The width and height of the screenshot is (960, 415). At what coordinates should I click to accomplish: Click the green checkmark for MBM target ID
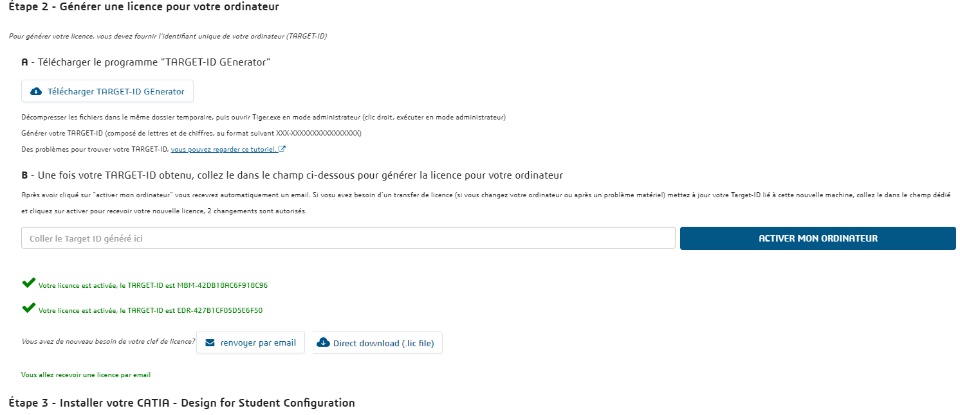[x=28, y=284]
